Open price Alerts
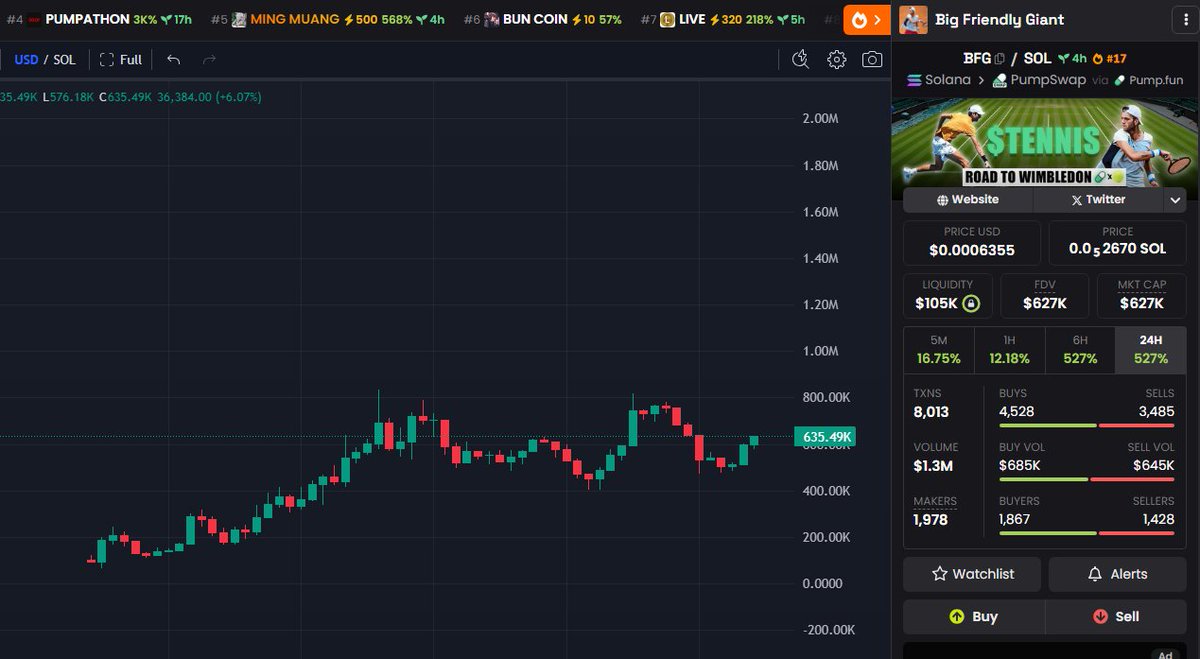Viewport: 1200px width, 659px height. coord(1118,574)
